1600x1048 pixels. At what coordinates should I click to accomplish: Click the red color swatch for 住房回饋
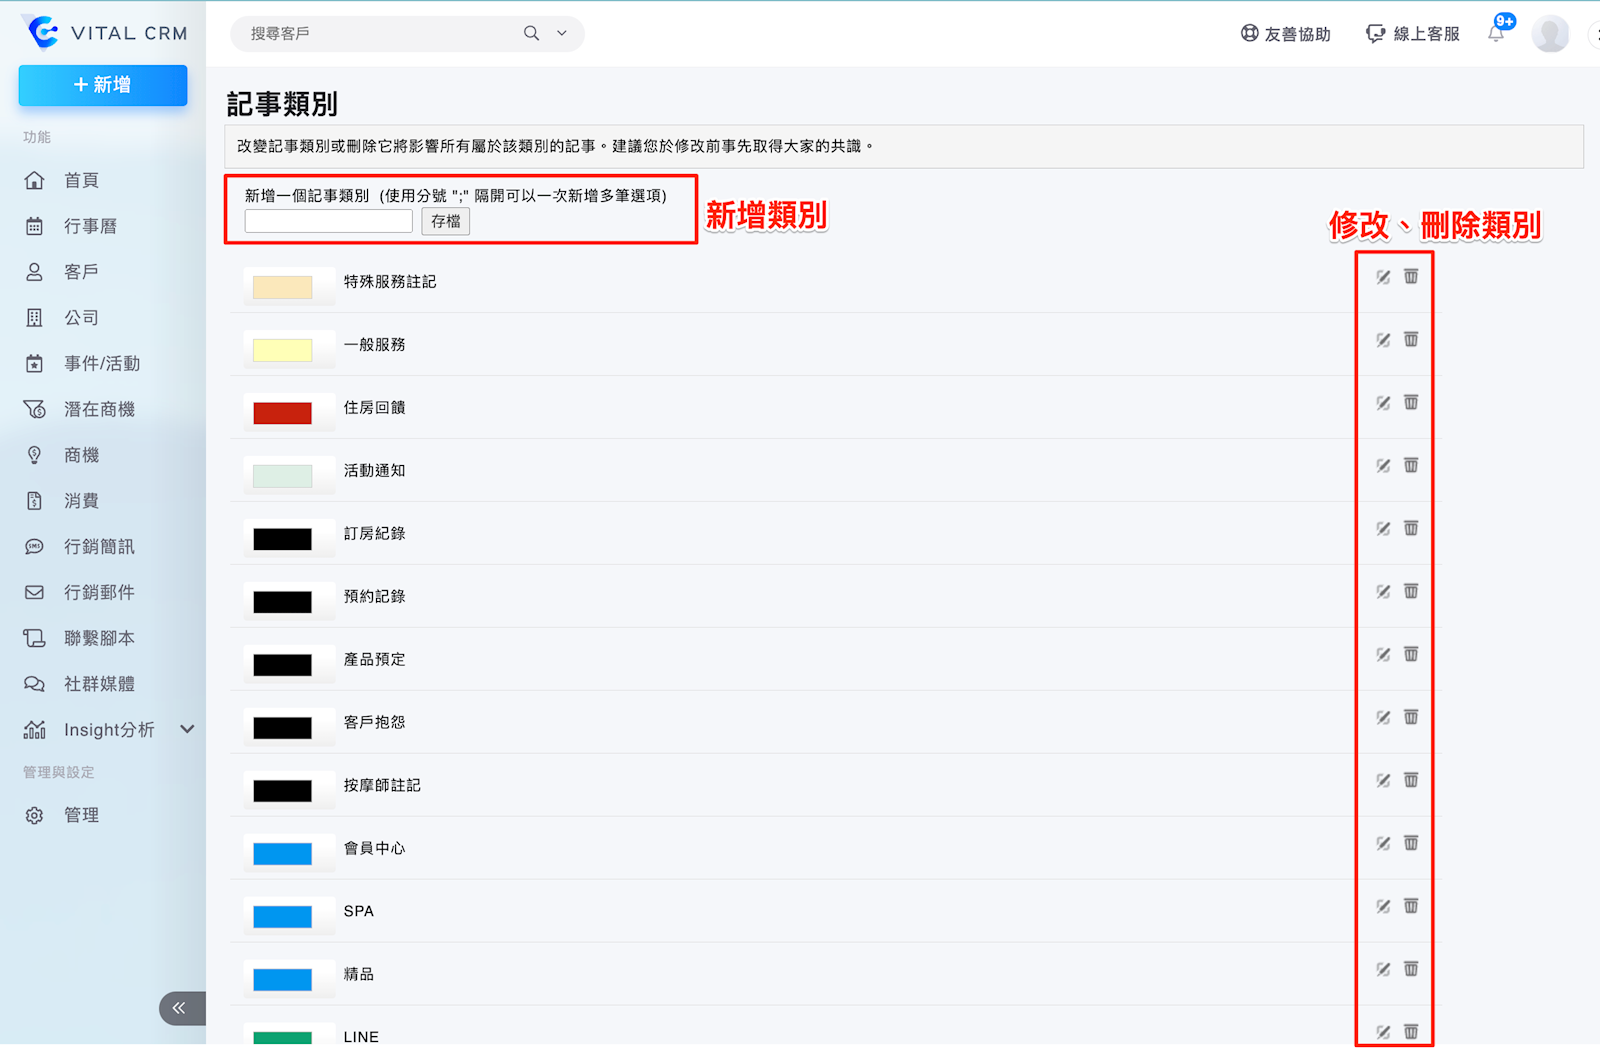coord(282,413)
